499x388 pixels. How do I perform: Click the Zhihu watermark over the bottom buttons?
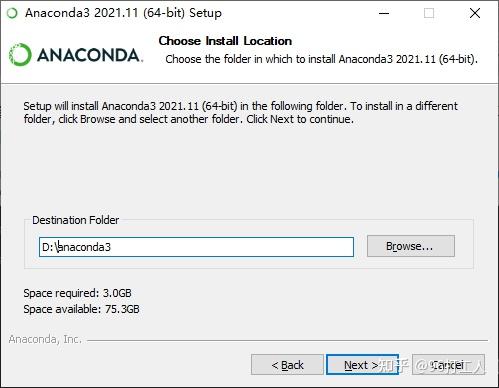(432, 366)
